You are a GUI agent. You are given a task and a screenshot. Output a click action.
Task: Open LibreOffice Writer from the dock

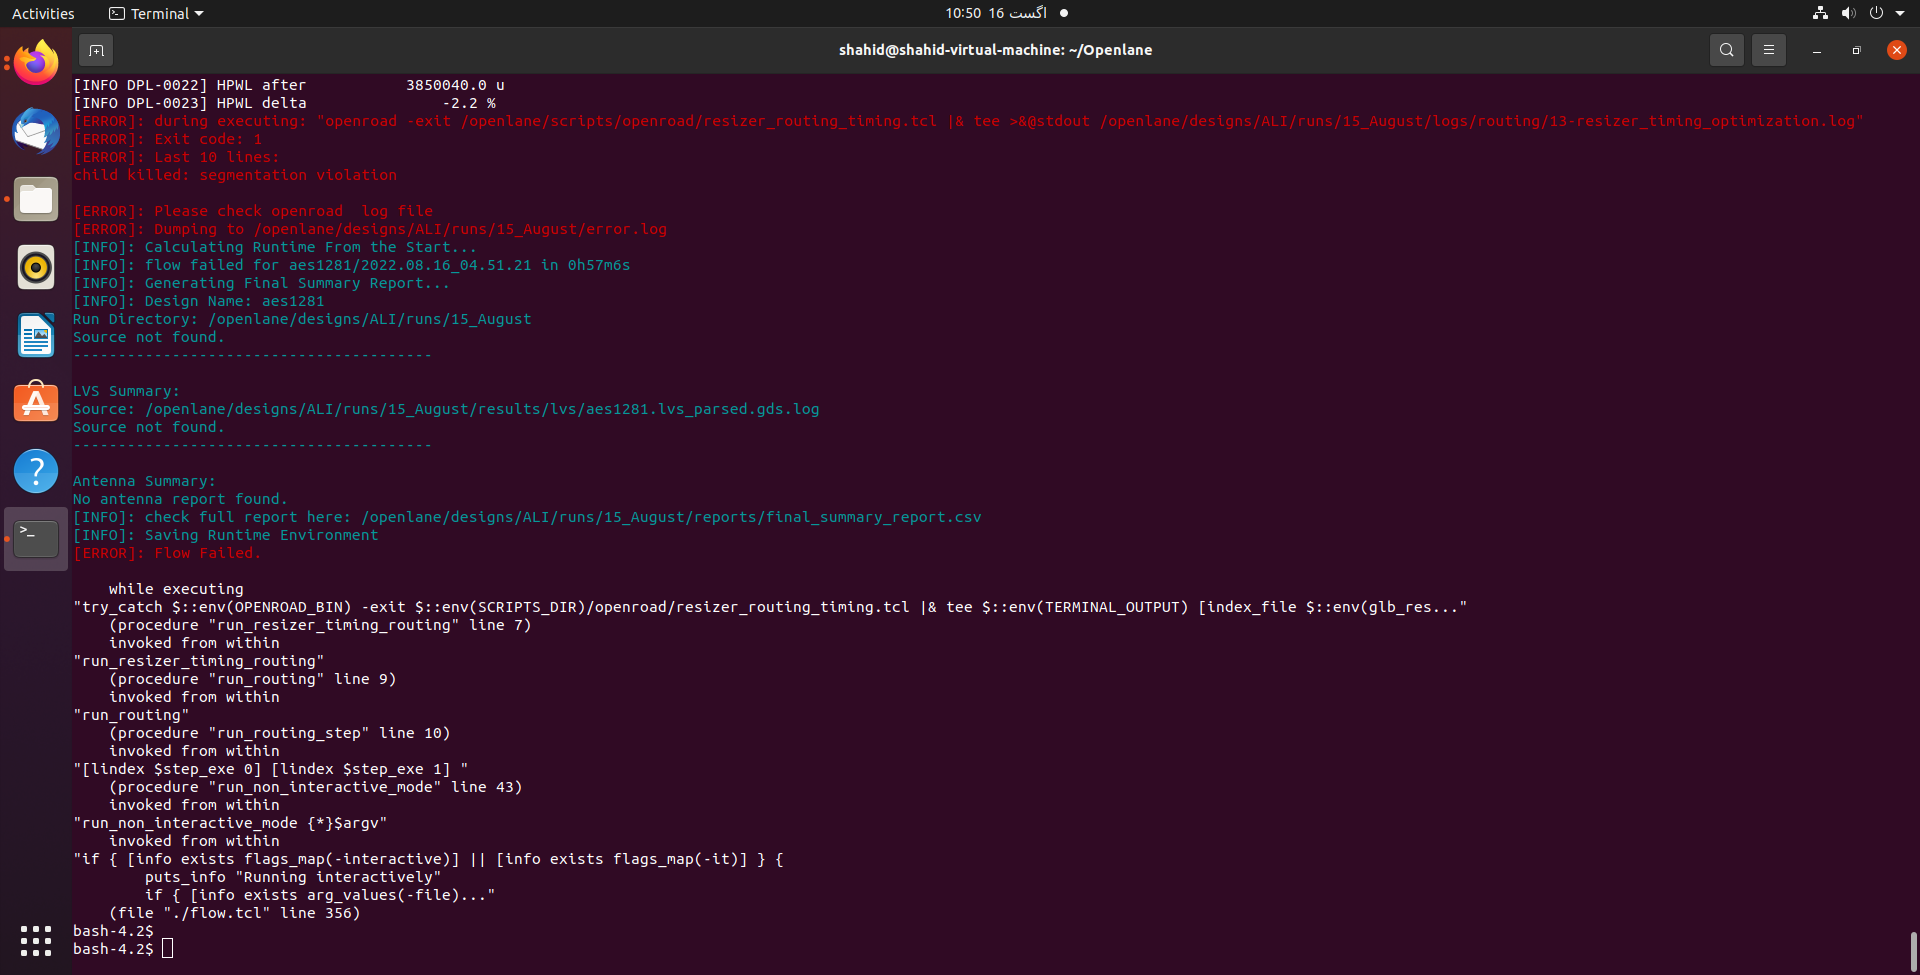click(35, 335)
